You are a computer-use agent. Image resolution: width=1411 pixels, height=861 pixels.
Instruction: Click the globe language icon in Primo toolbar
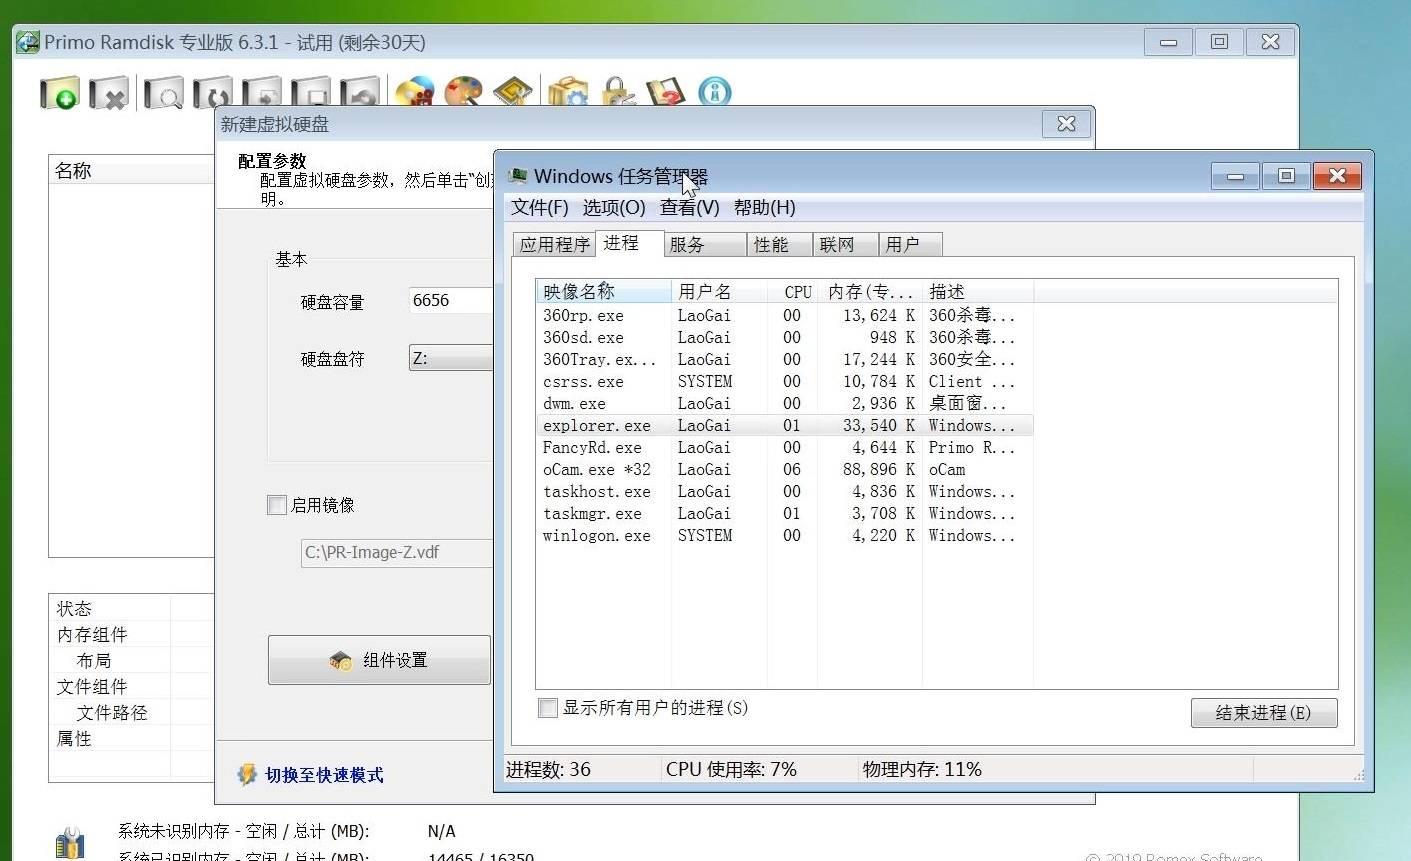(415, 93)
